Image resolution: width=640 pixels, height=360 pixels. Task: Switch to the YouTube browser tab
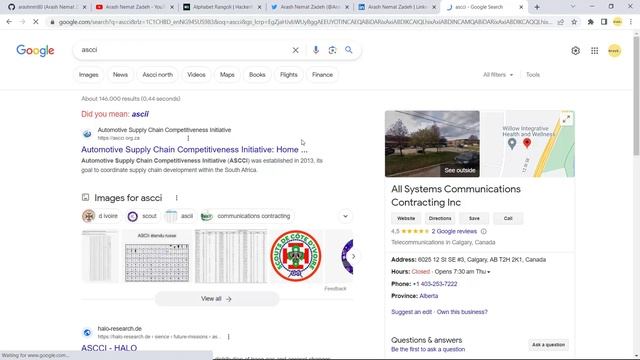tap(135, 7)
